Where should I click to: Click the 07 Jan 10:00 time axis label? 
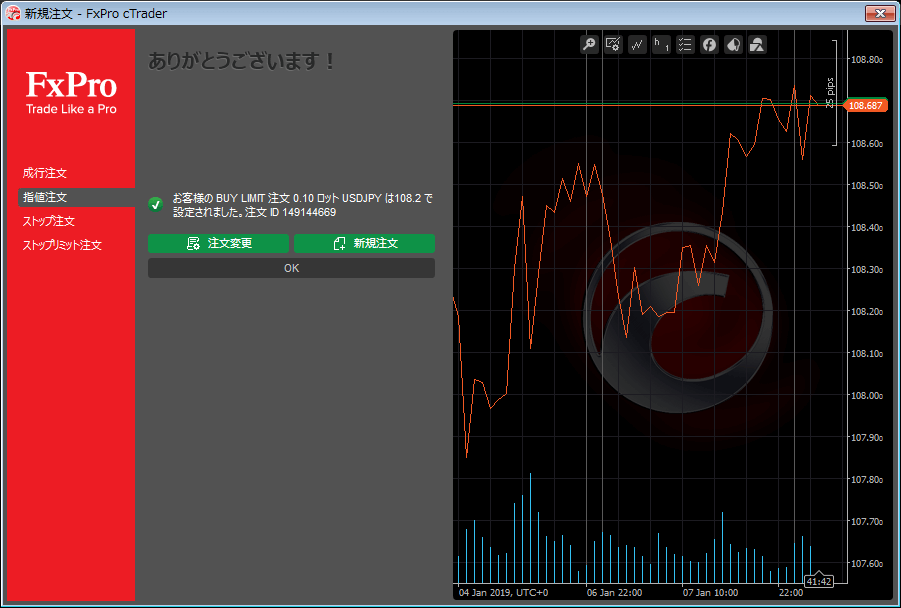point(710,592)
